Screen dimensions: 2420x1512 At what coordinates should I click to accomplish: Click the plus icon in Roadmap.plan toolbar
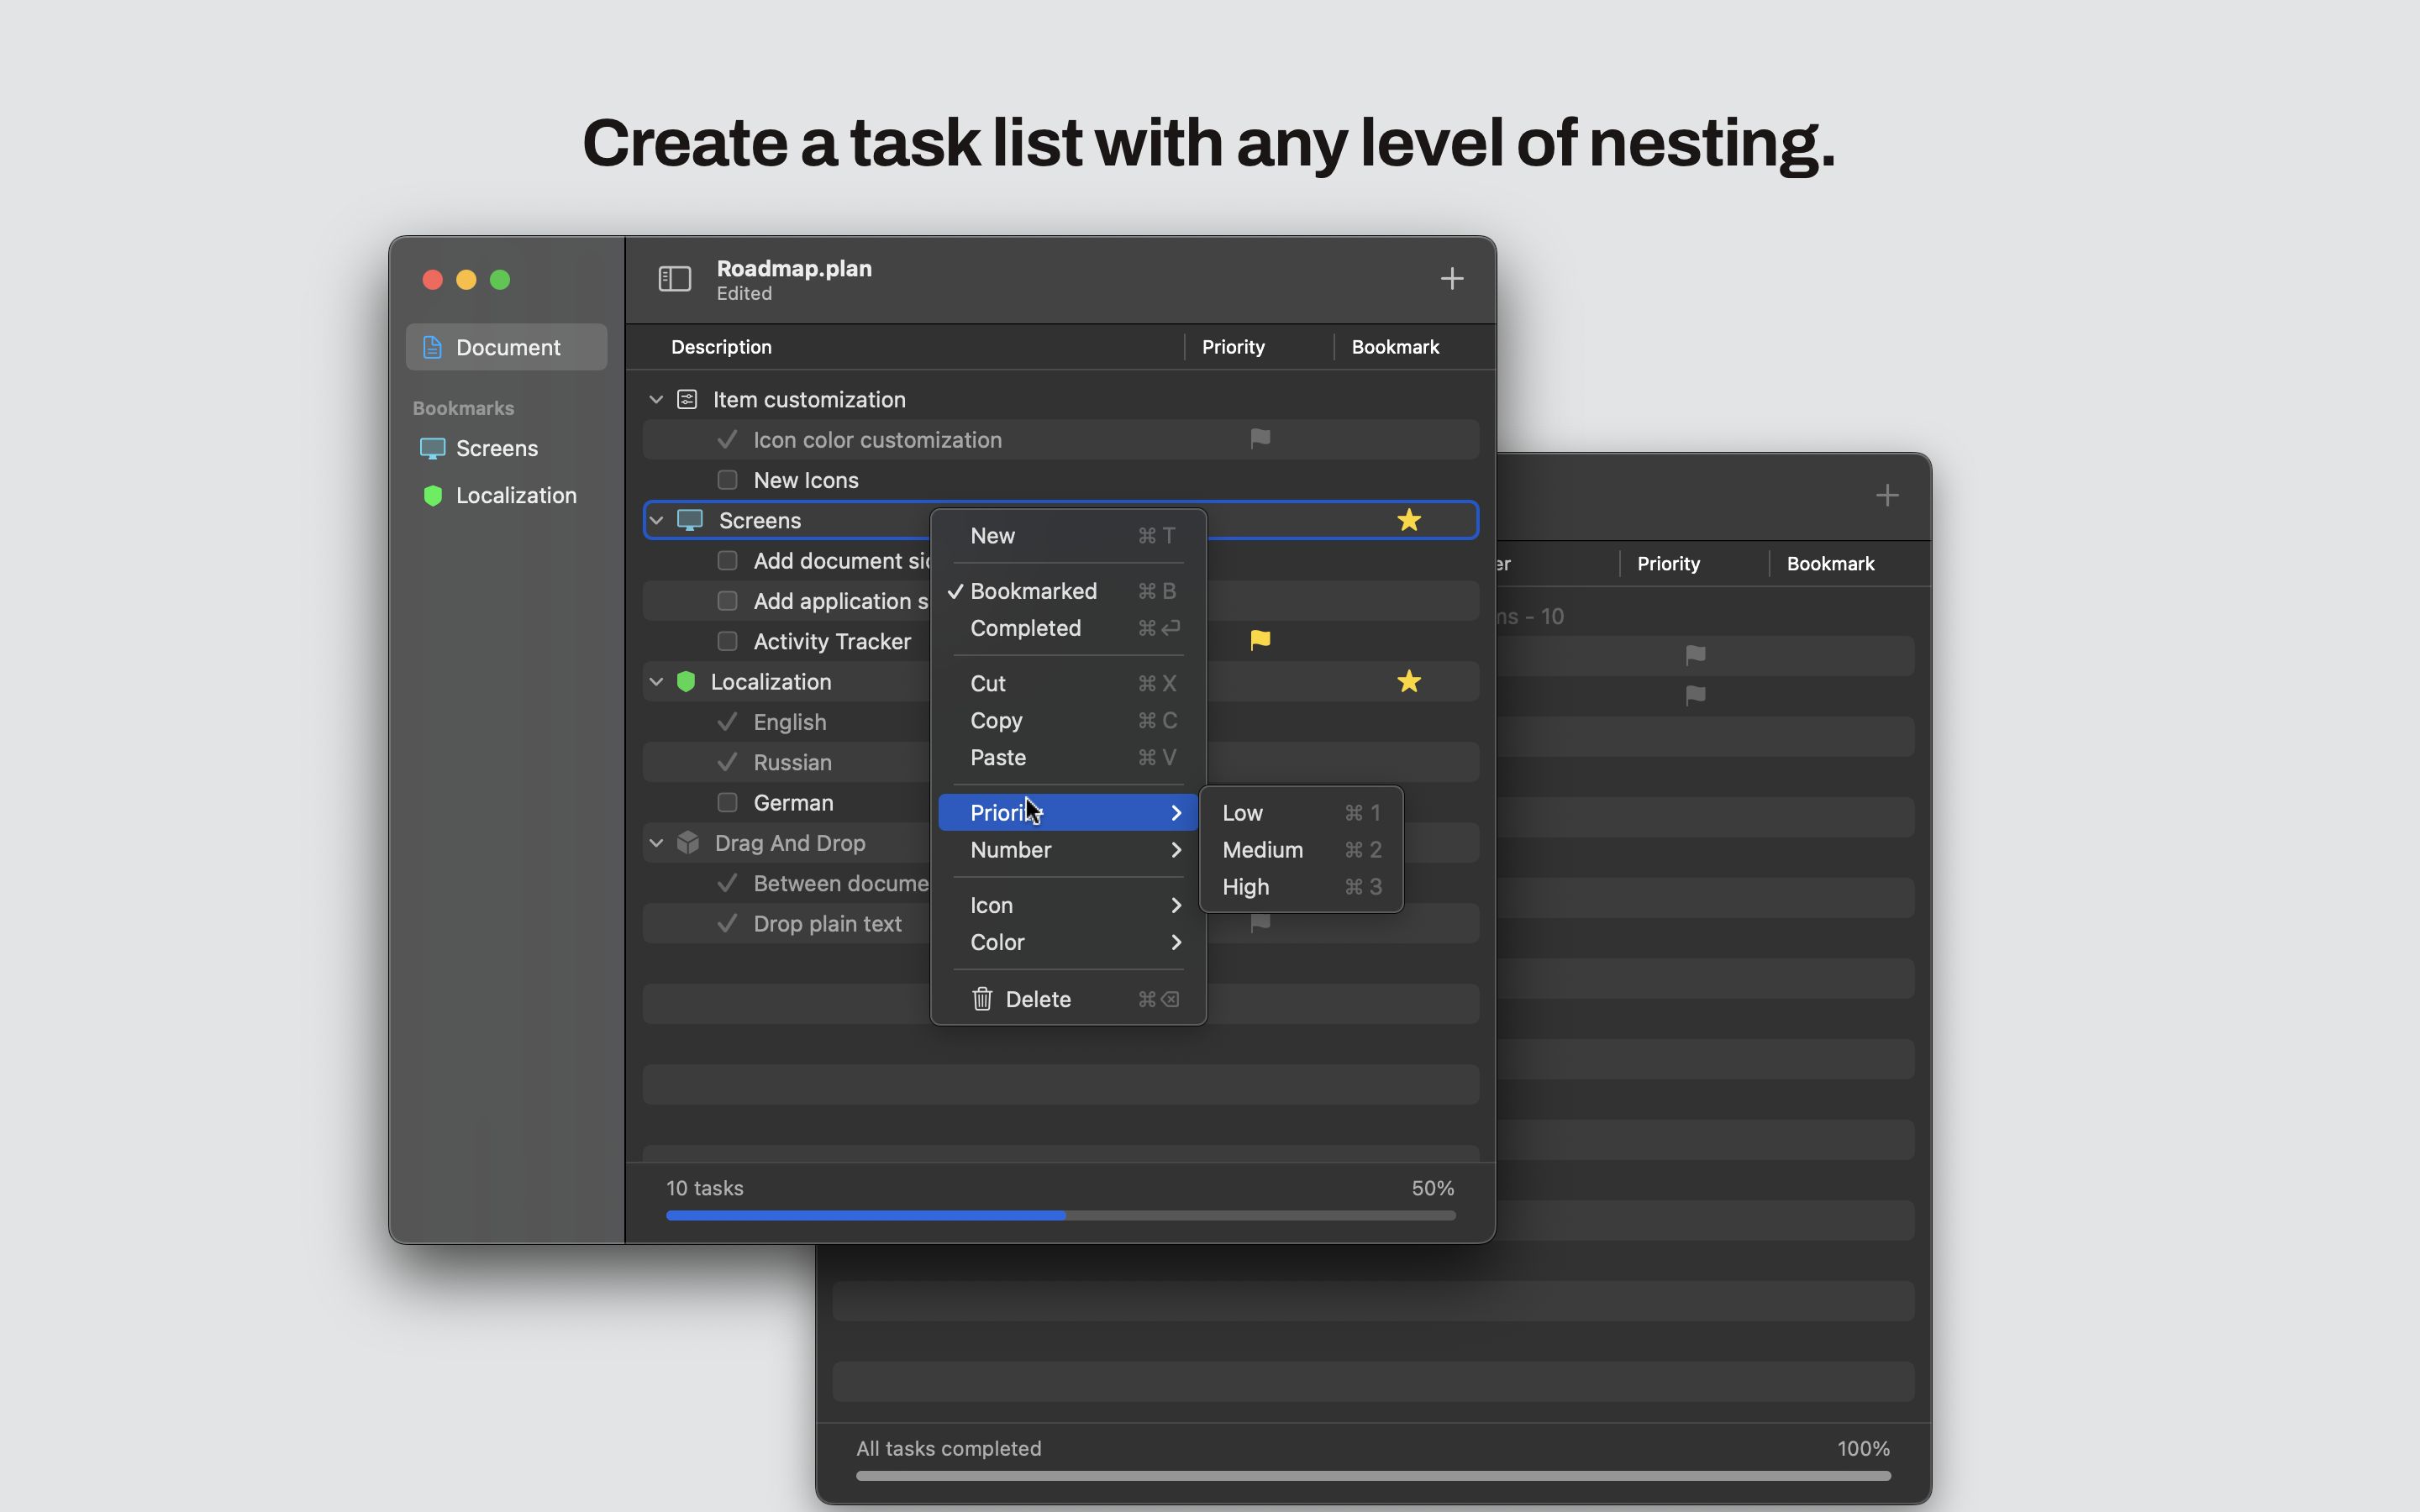(1451, 279)
